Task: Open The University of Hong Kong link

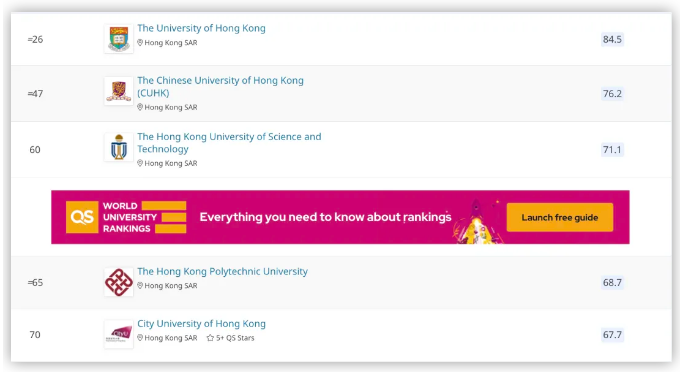Action: click(x=201, y=28)
